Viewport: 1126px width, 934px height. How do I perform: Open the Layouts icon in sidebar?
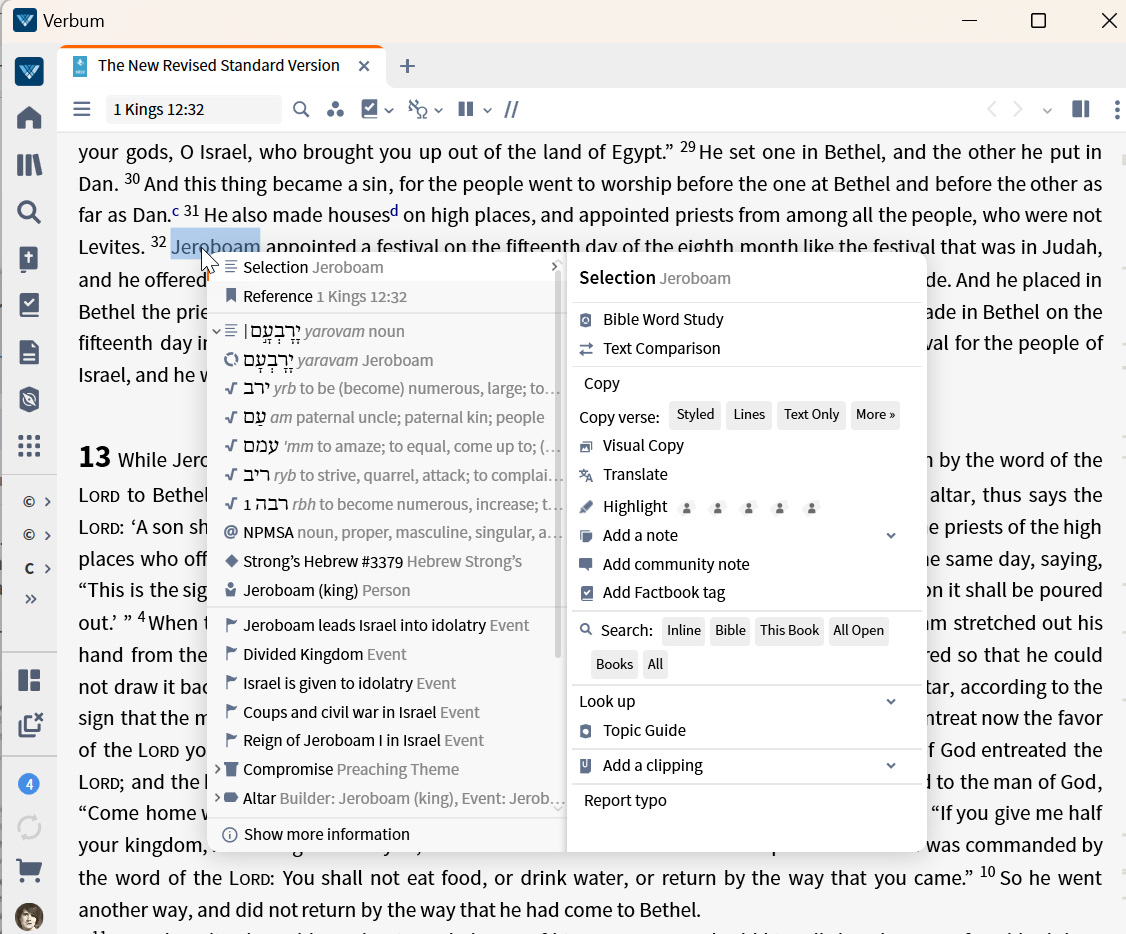tap(29, 680)
